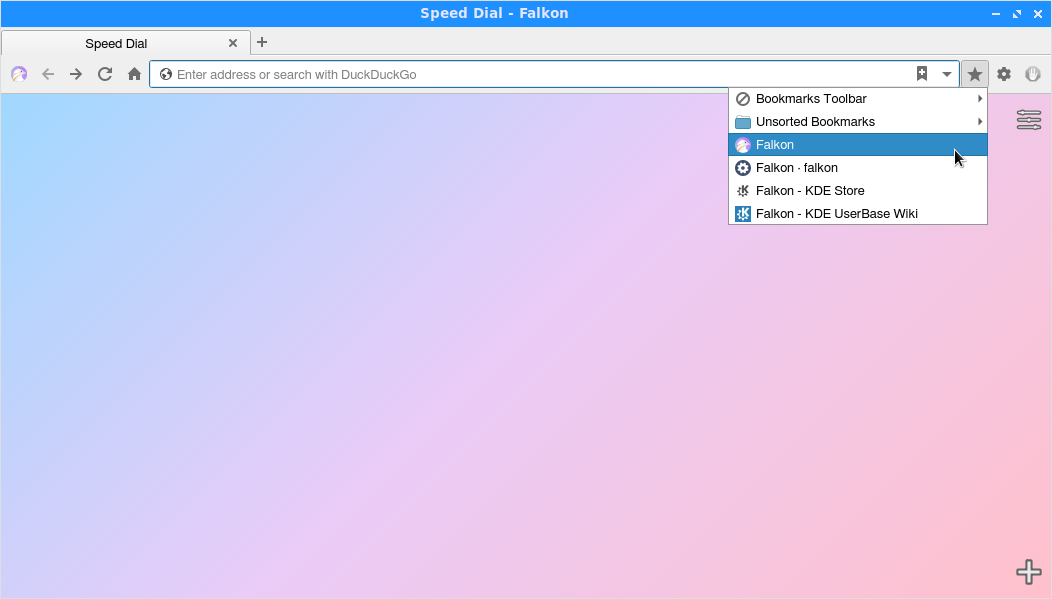Bookmark this page via address bar icon
1052x599 pixels.
click(922, 74)
